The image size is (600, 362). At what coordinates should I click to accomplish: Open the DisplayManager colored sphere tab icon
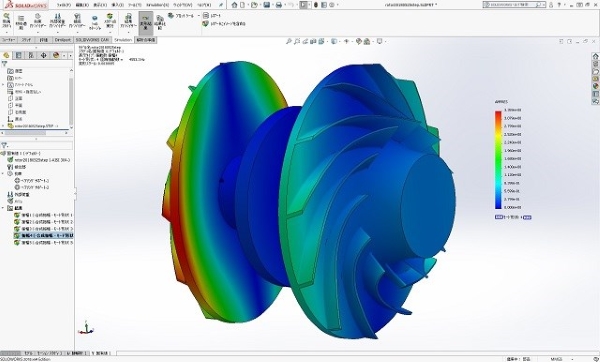click(56, 55)
